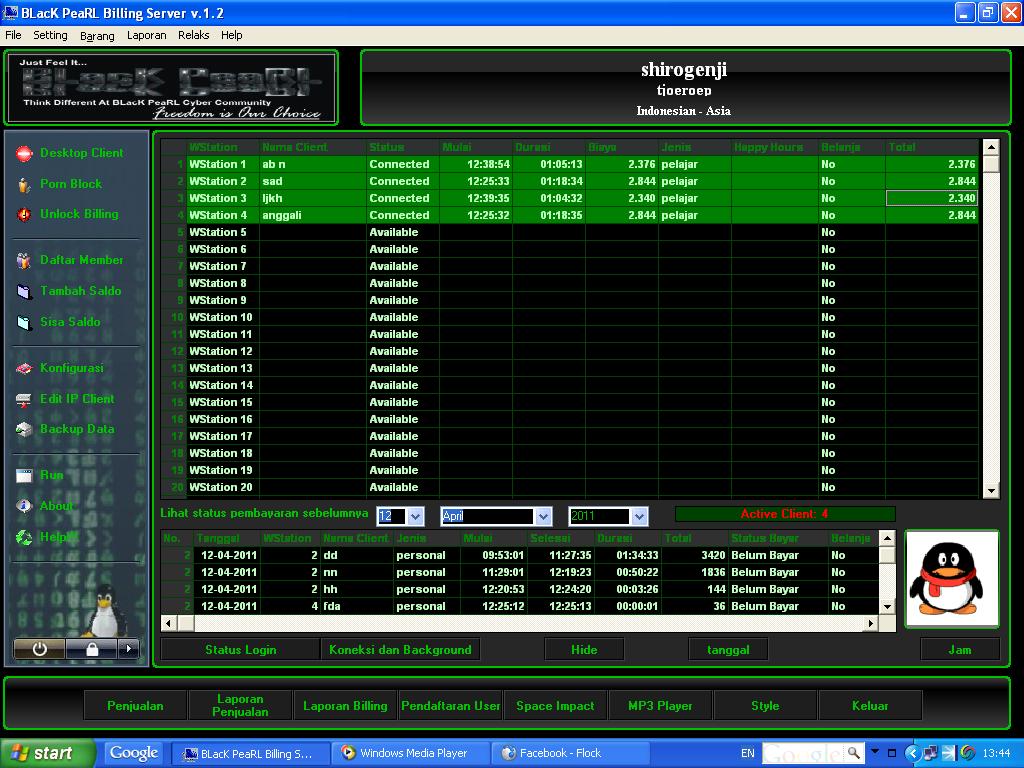Click the Laporan Penjualan button
Viewport: 1024px width, 768px height.
pos(240,705)
